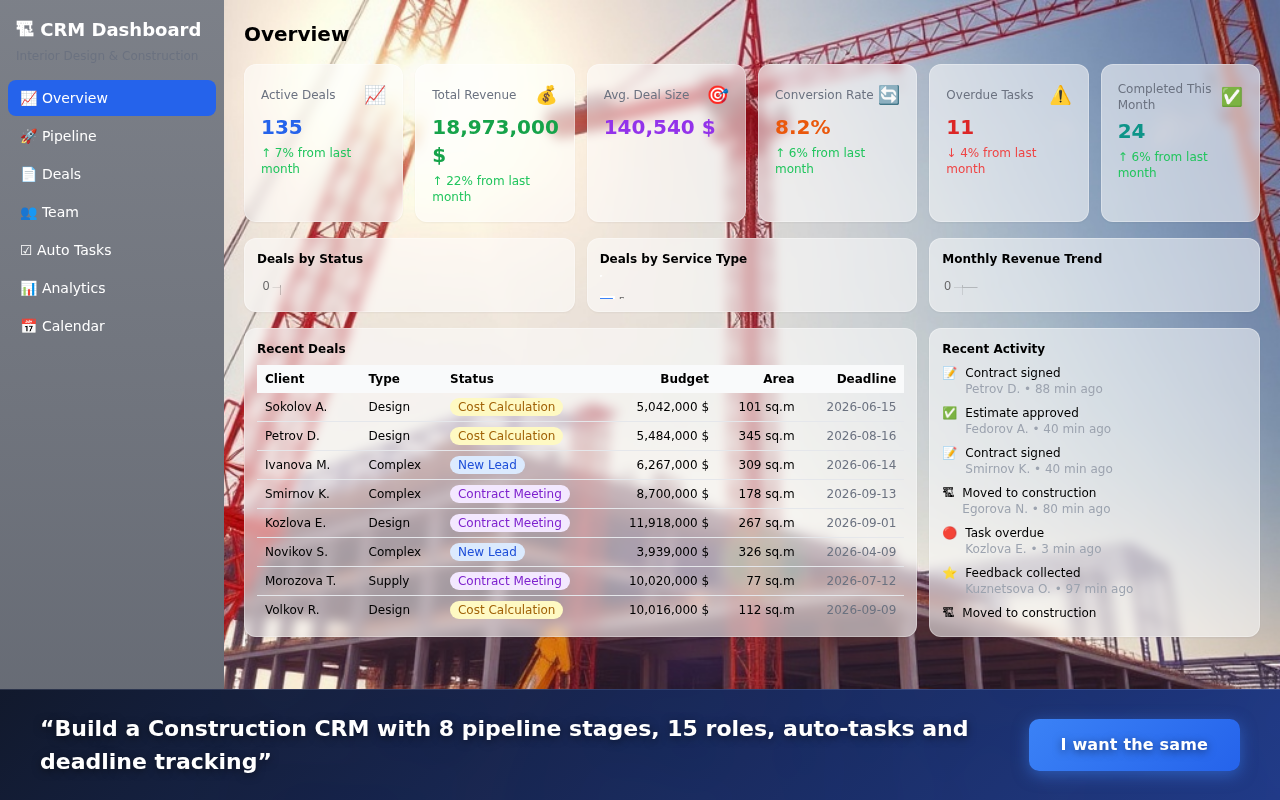Click the target icon on Avg. Deal Size
The image size is (1280, 800).
click(x=717, y=95)
